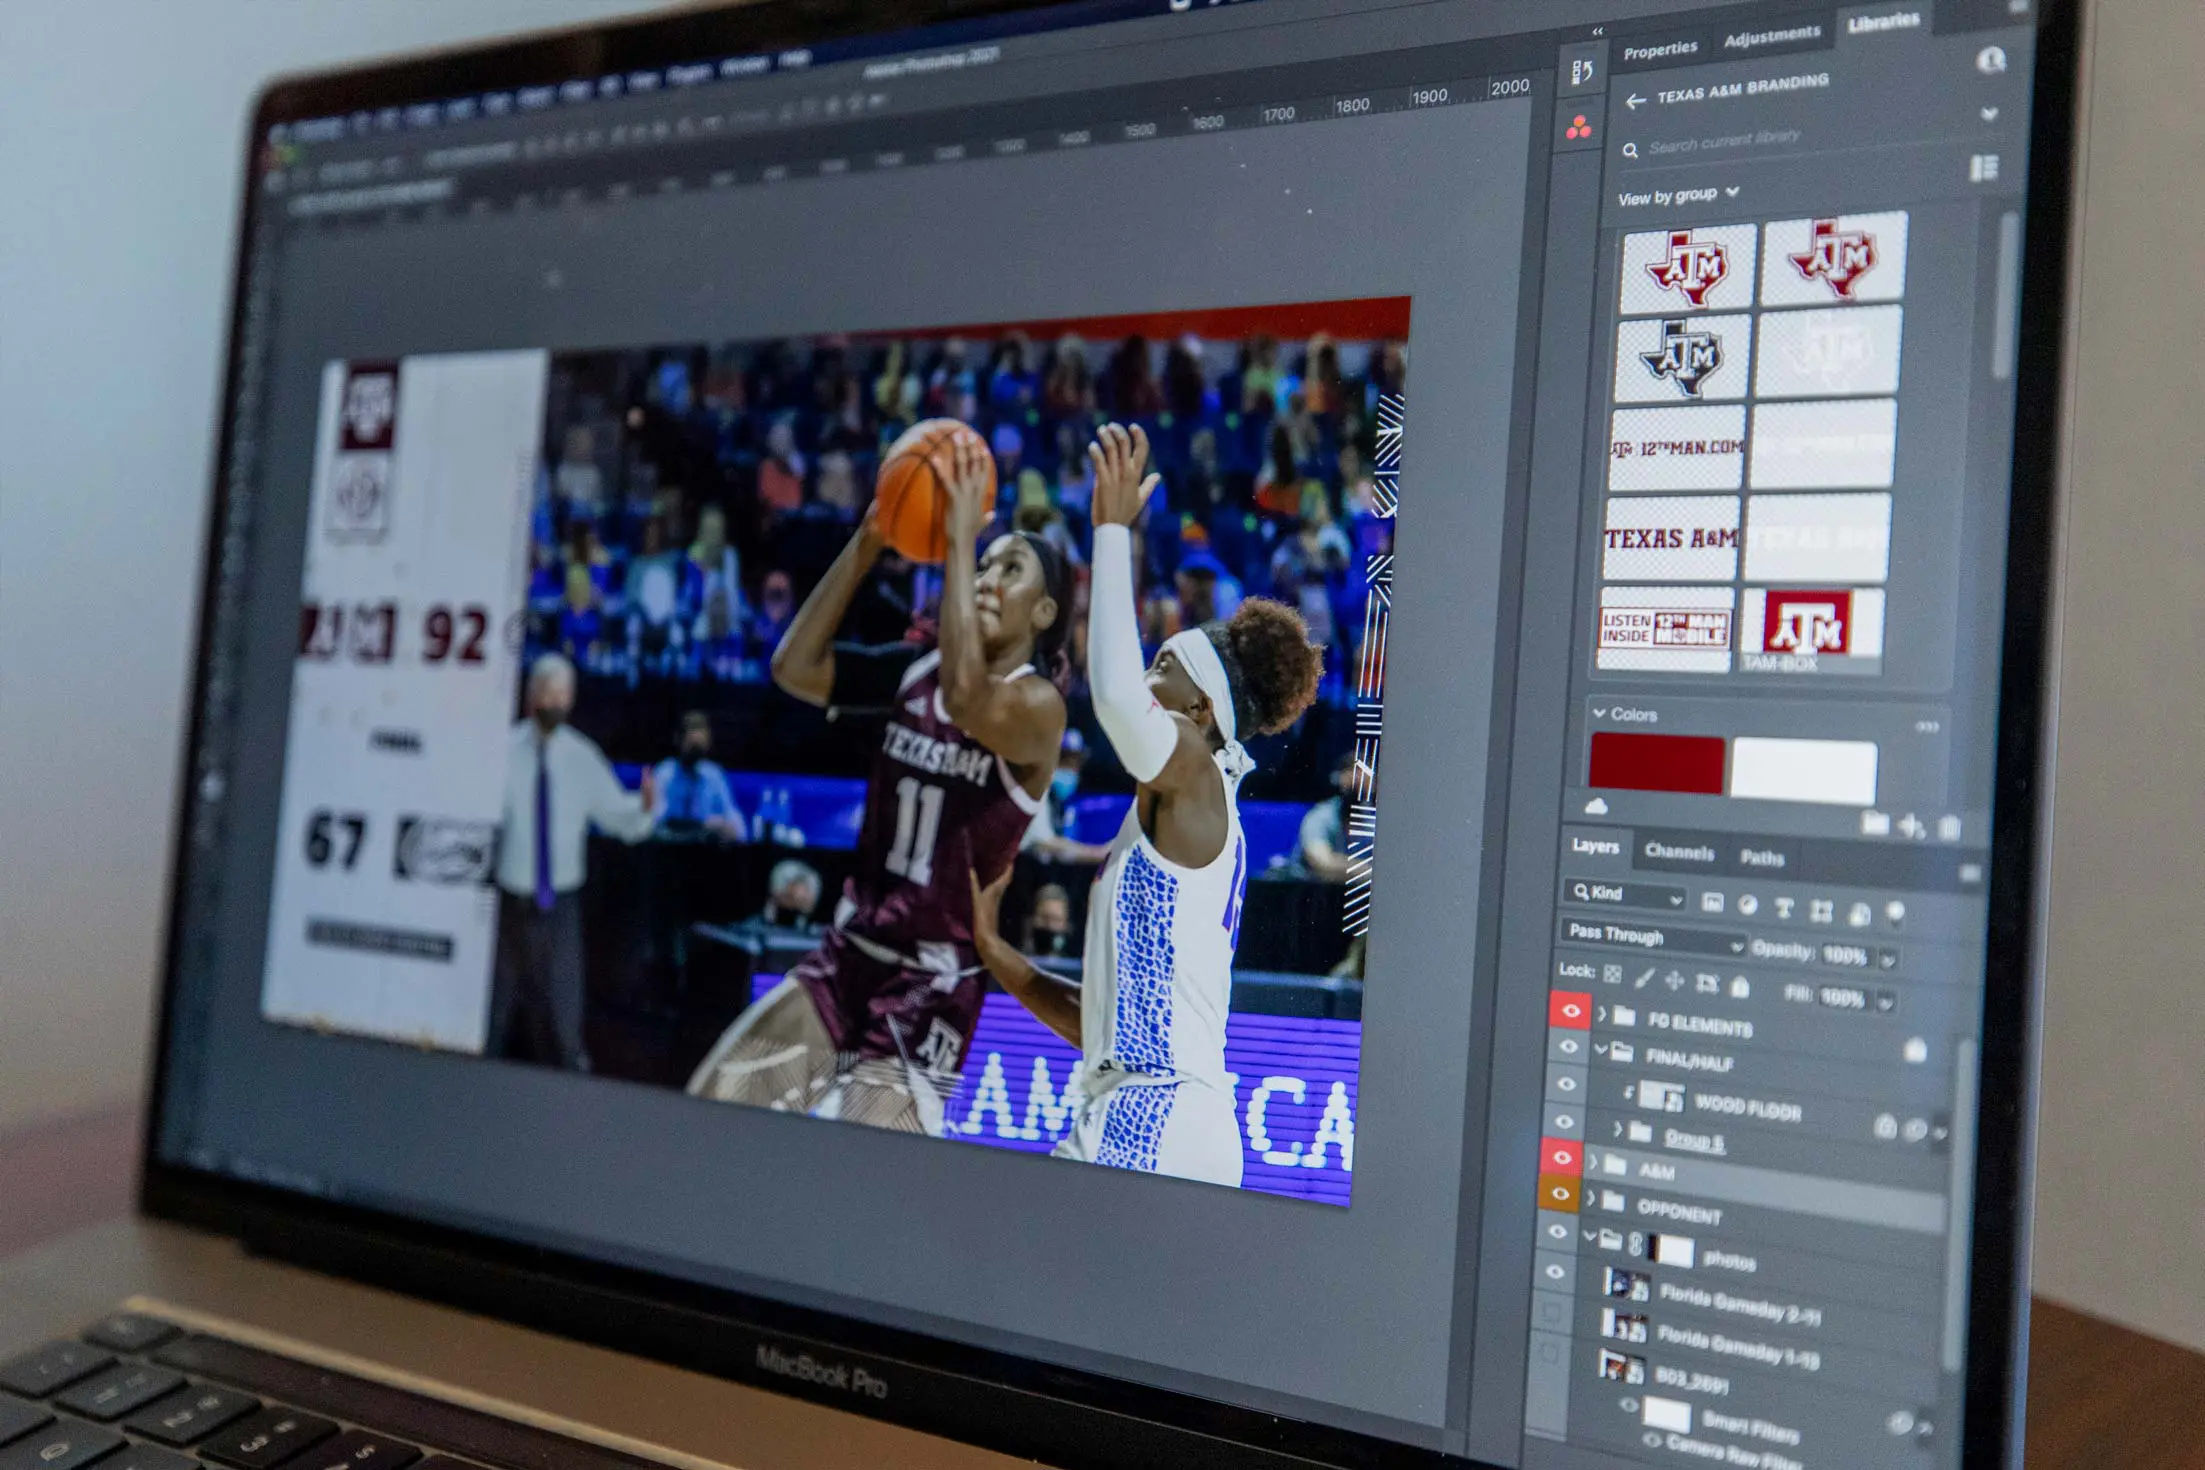
Task: Select the Group 5 layer name
Action: [x=1694, y=1140]
